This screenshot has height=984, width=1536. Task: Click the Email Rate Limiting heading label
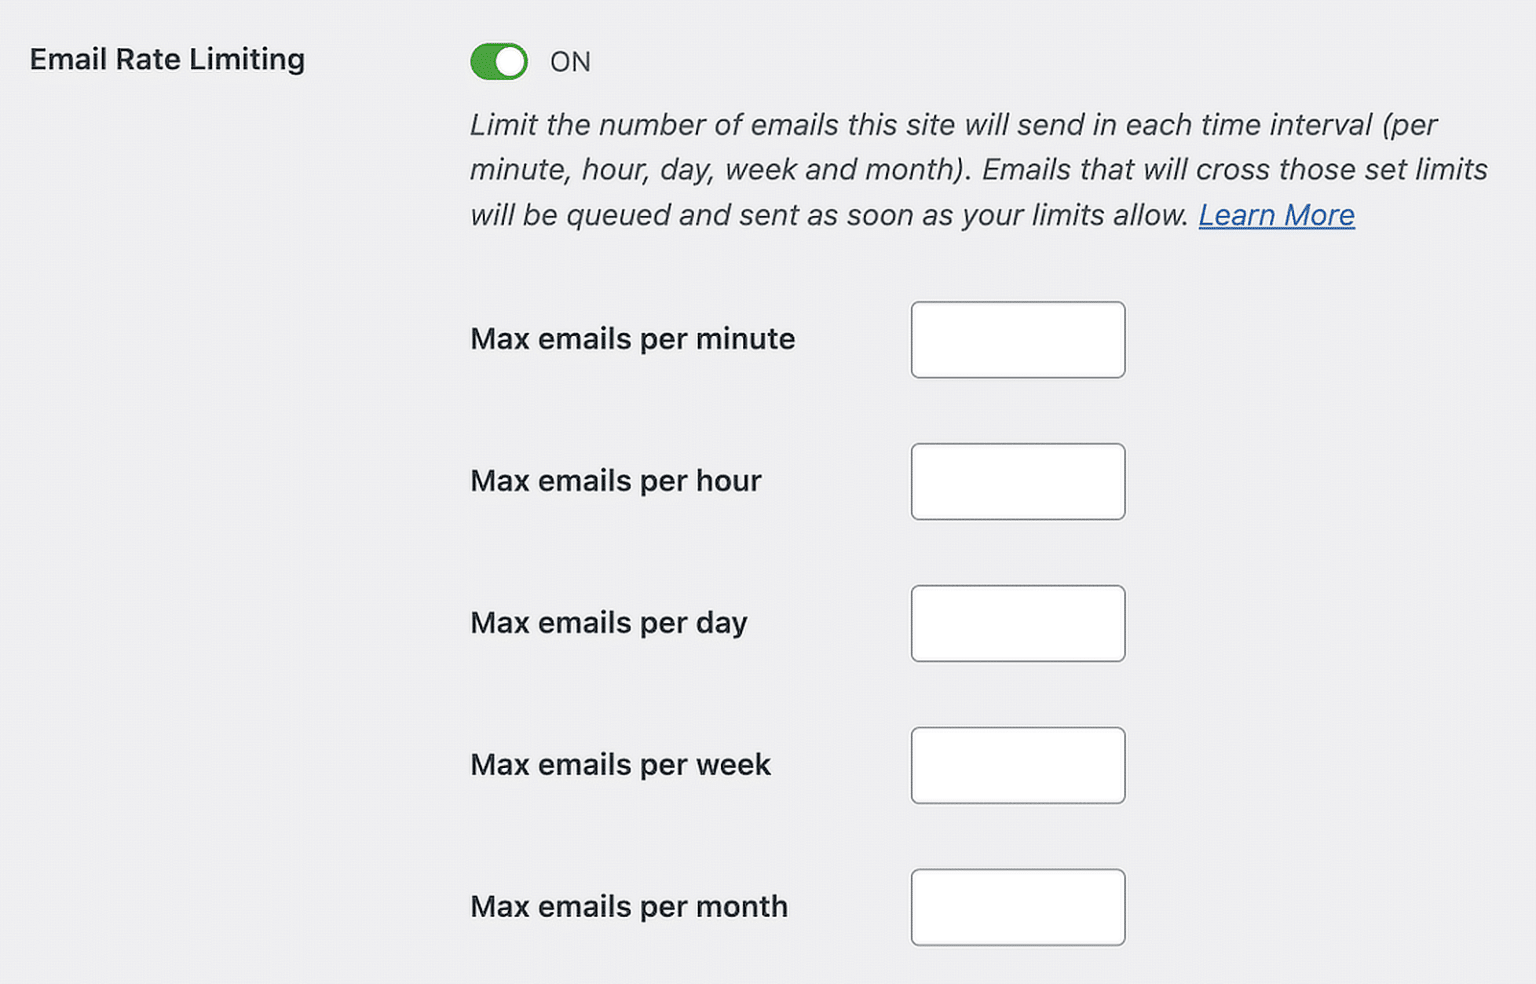click(167, 60)
